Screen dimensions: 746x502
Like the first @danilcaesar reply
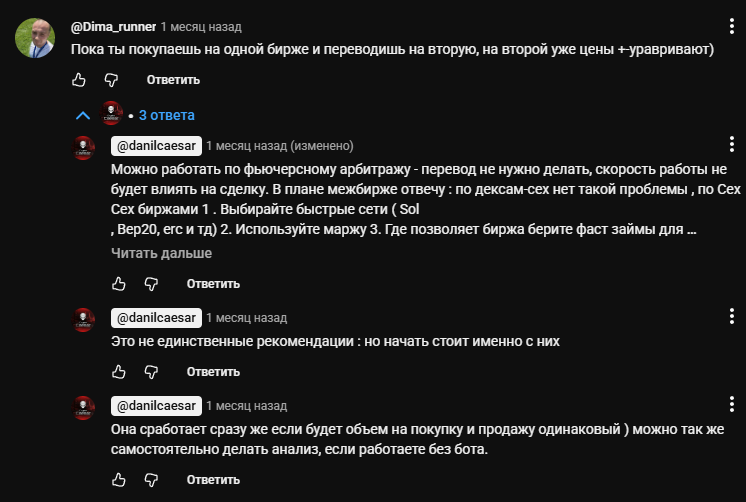pos(119,284)
